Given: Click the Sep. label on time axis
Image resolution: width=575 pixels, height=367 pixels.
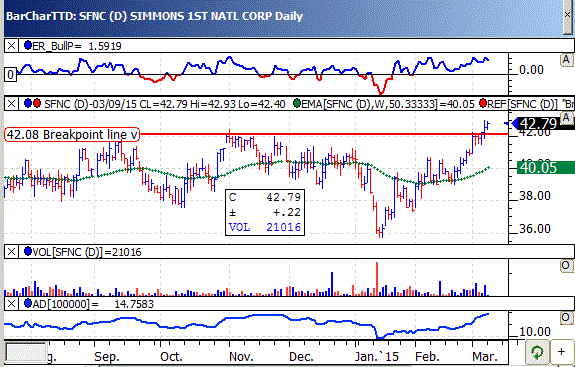Looking at the screenshot, I should [x=107, y=356].
